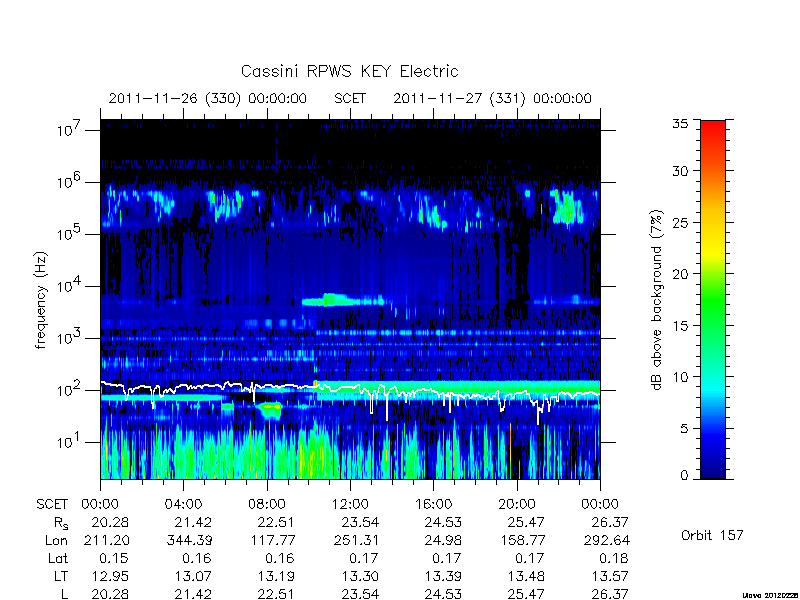Click the colorbar tick value '5'
The height and width of the screenshot is (600, 800).
click(x=684, y=429)
